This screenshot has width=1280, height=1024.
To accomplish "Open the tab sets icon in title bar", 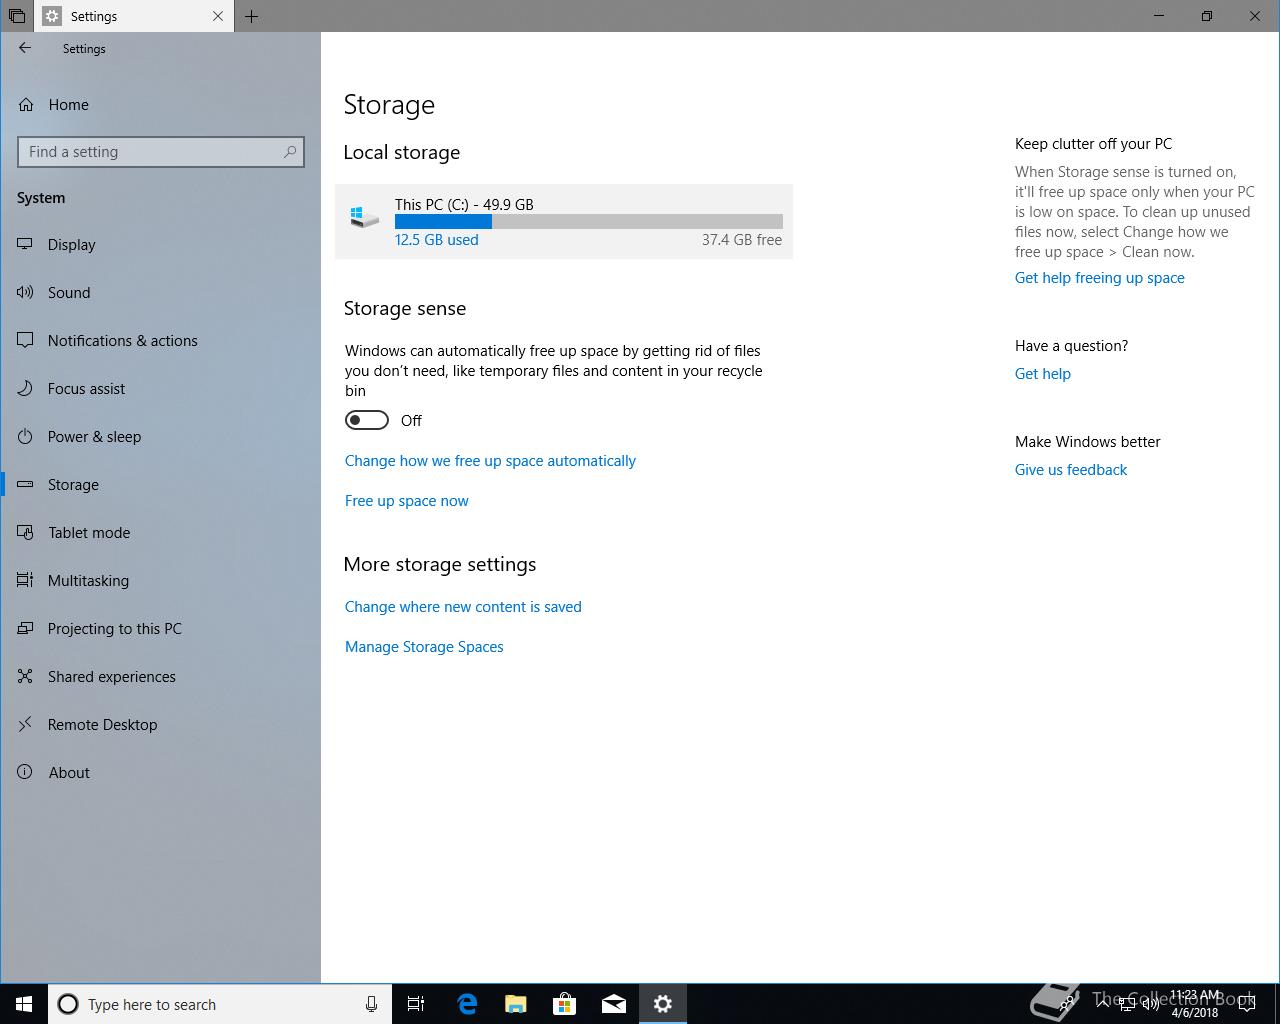I will click(17, 16).
